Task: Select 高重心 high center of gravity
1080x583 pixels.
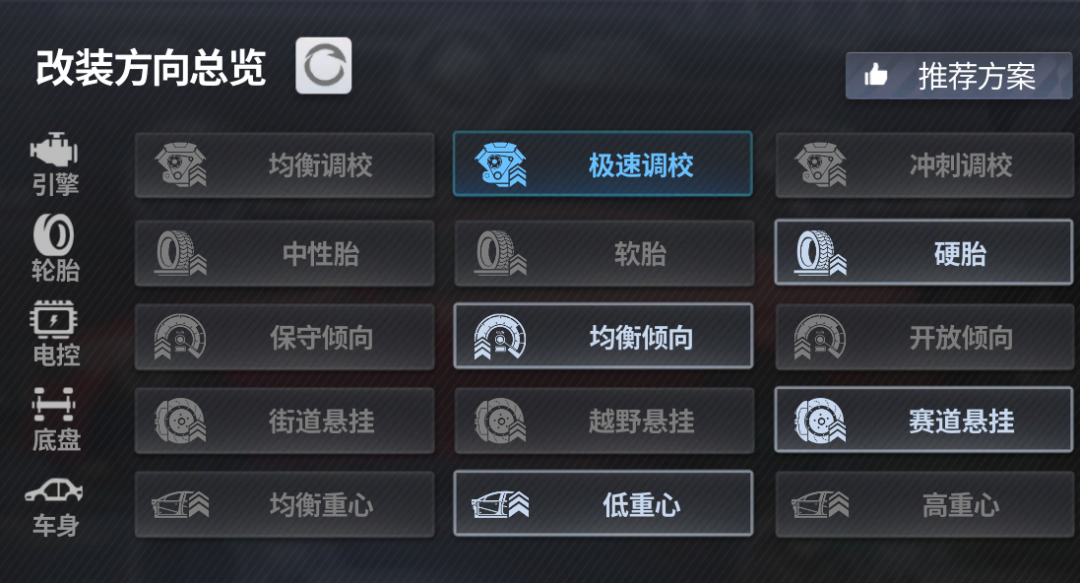Action: (x=924, y=504)
